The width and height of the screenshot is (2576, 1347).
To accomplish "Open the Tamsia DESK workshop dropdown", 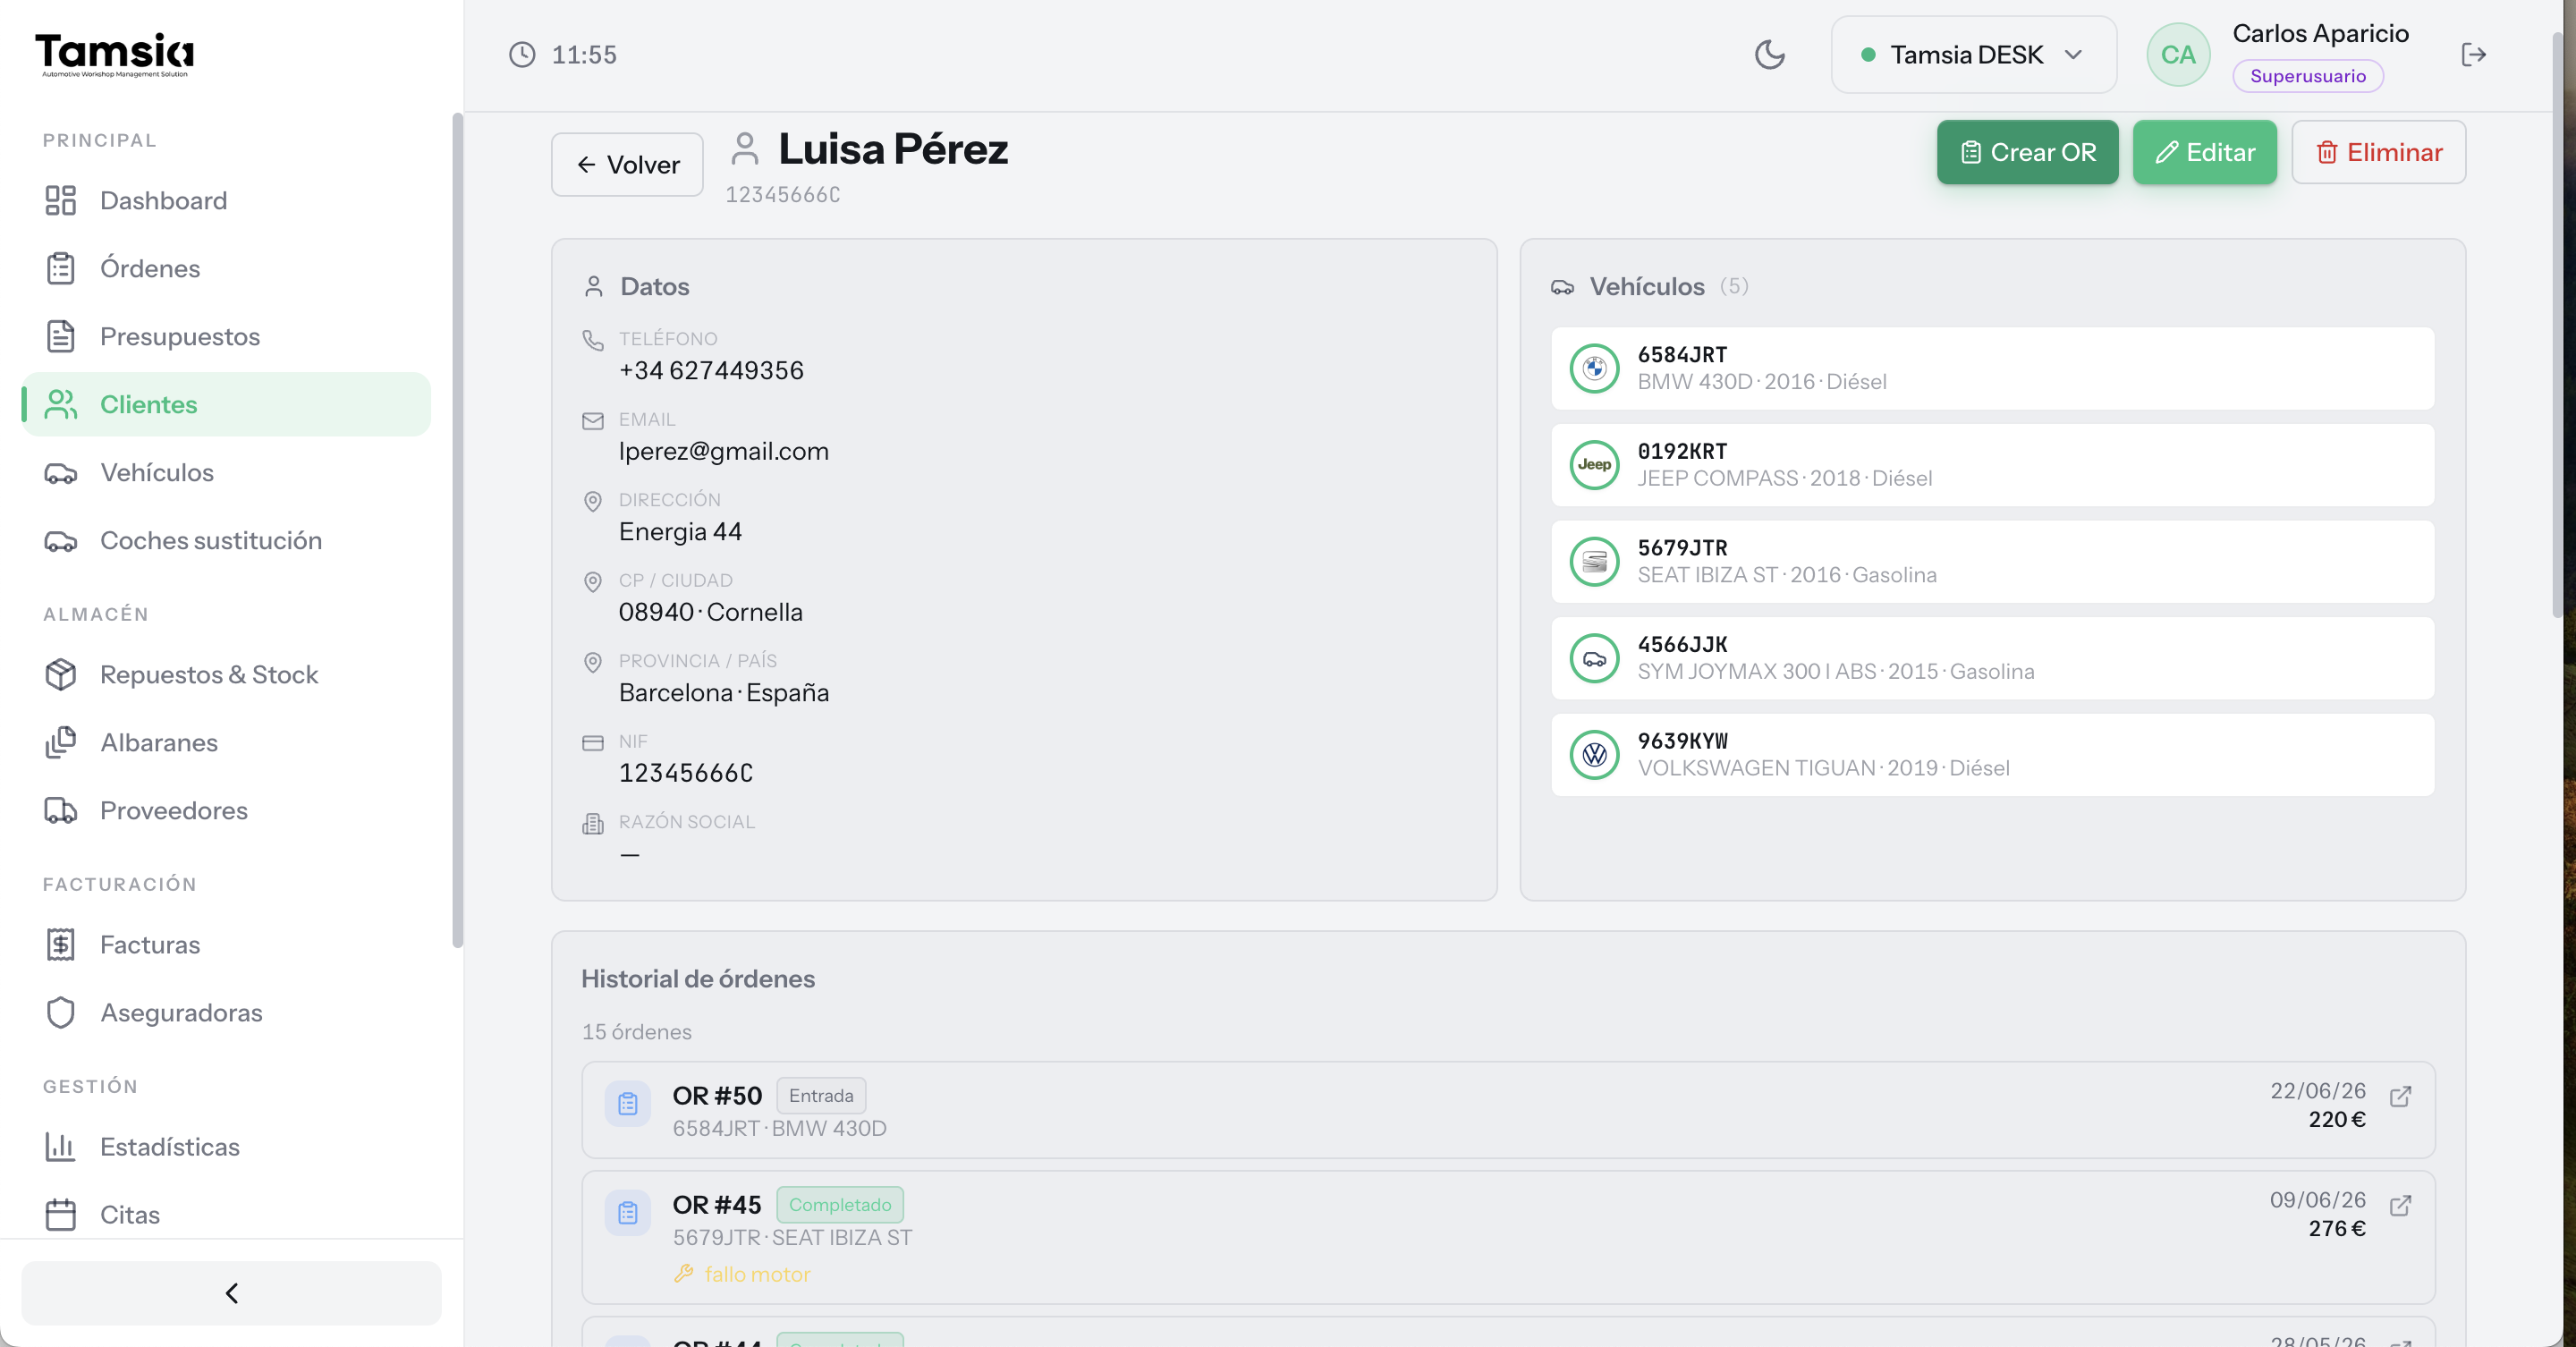I will (1973, 54).
